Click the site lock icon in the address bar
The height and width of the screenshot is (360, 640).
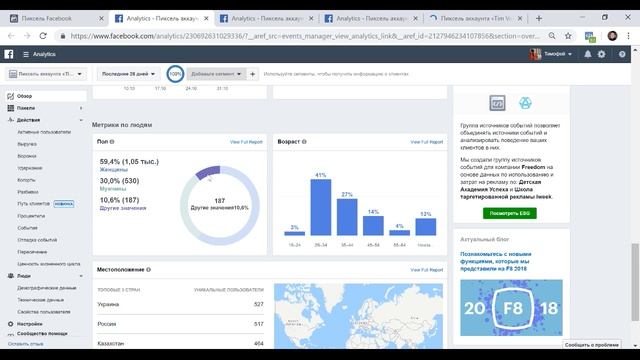(x=62, y=36)
